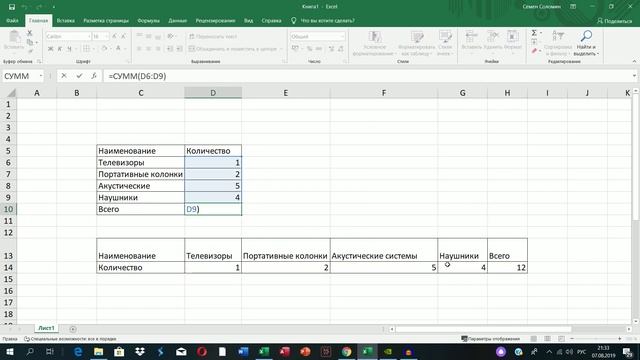This screenshot has width=640, height=360.
Task: Switch to the Рецензирование tab
Action: click(x=215, y=20)
